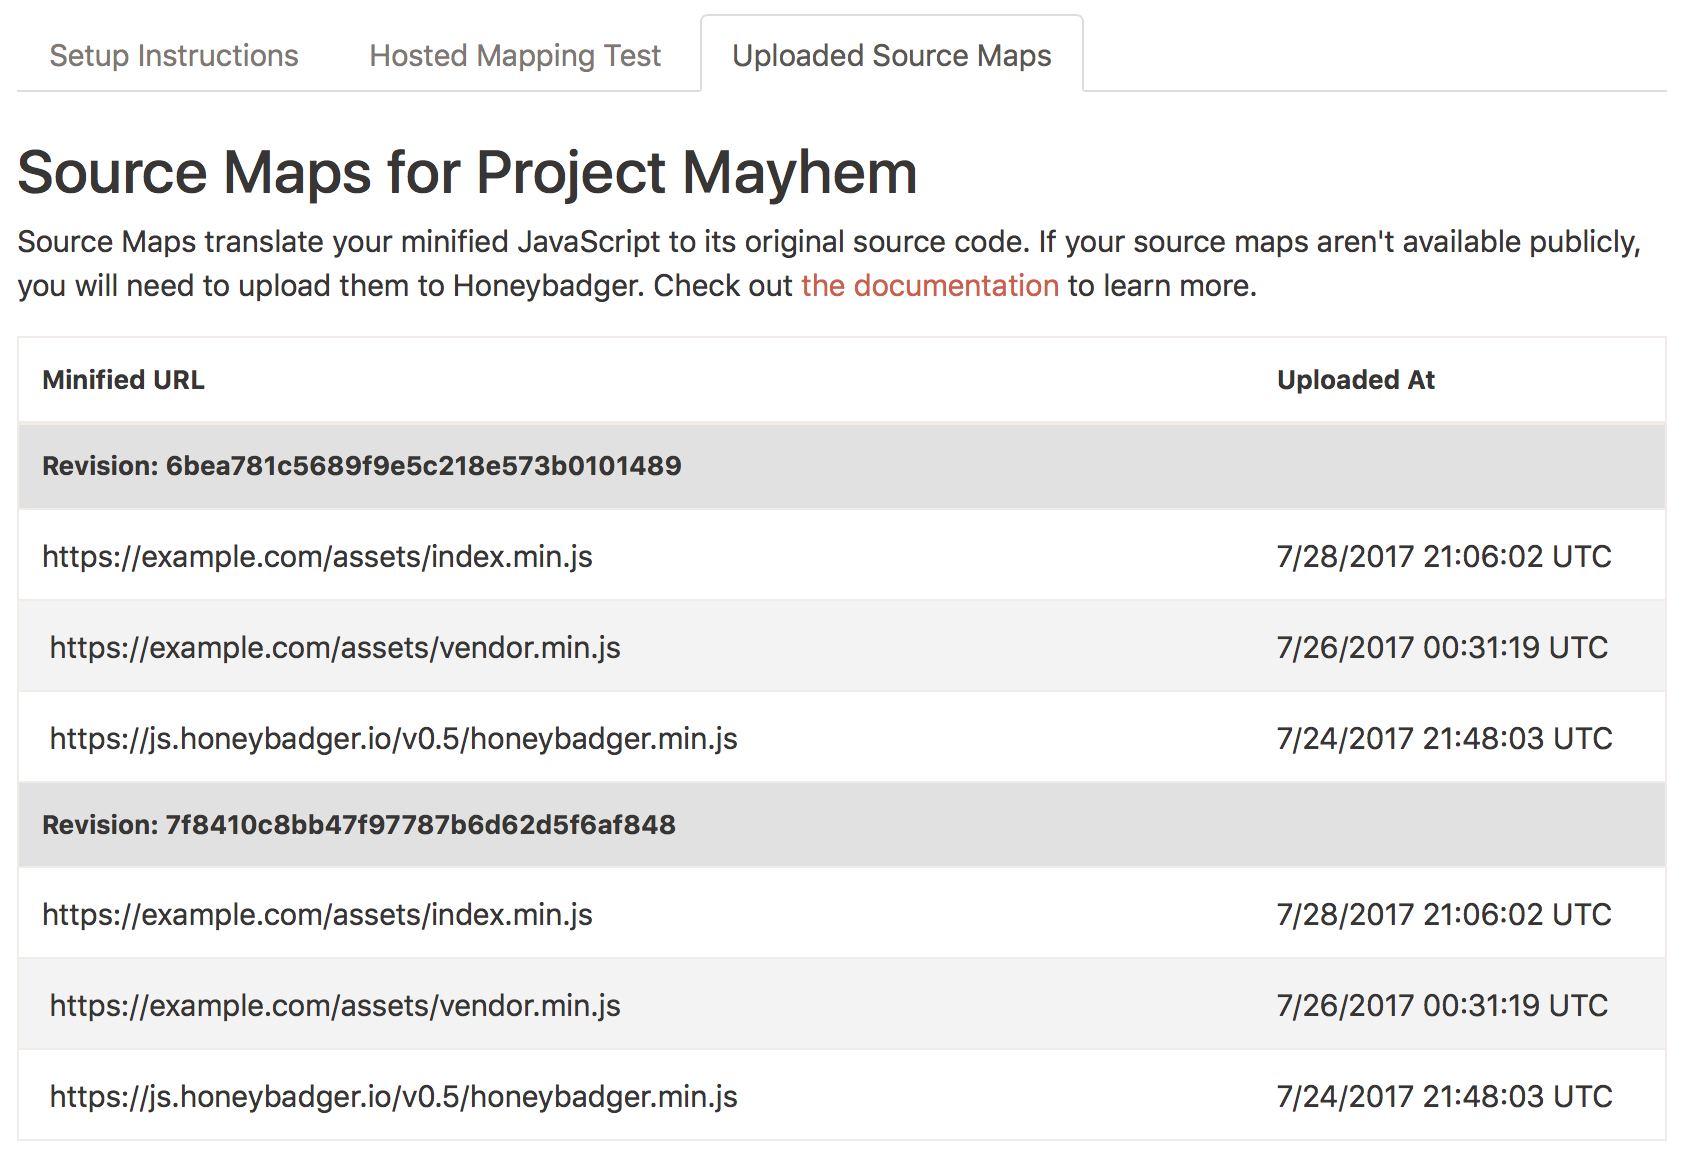This screenshot has height=1160, width=1682.
Task: Sort by the Uploaded At column header
Action: click(1356, 380)
